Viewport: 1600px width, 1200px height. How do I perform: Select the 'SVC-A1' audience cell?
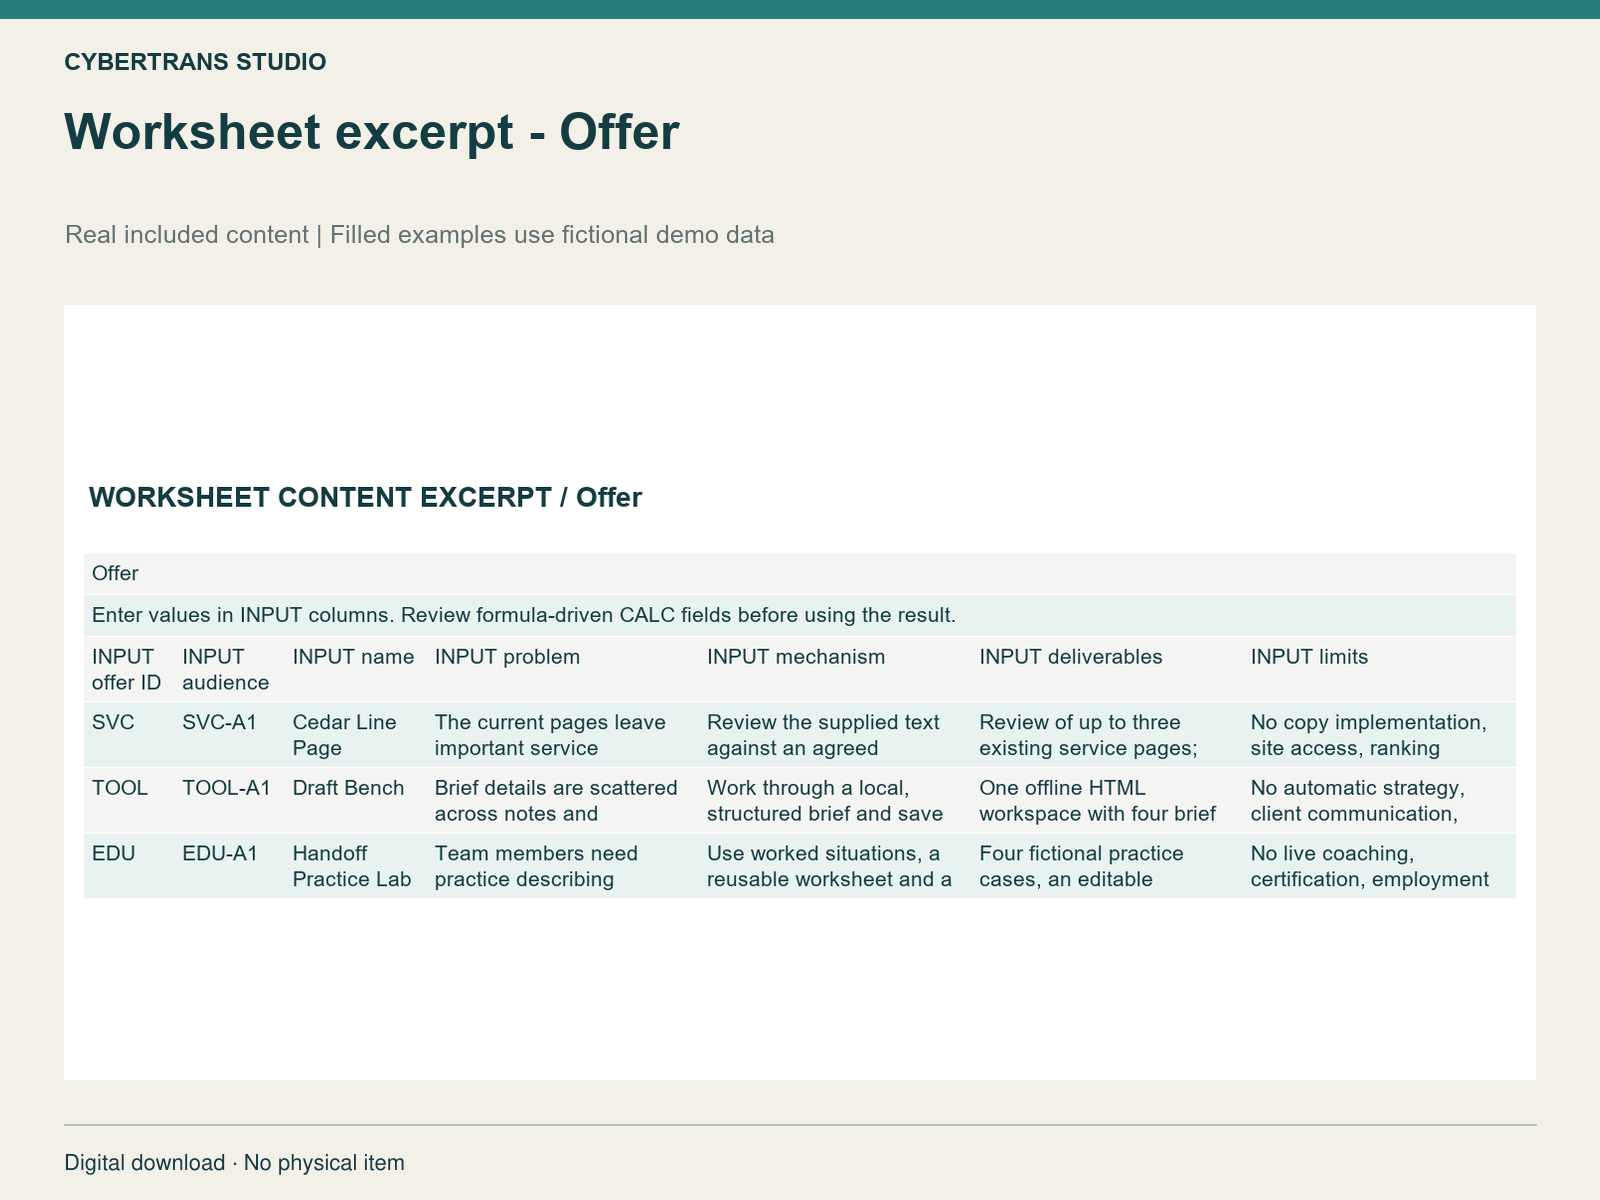230,735
